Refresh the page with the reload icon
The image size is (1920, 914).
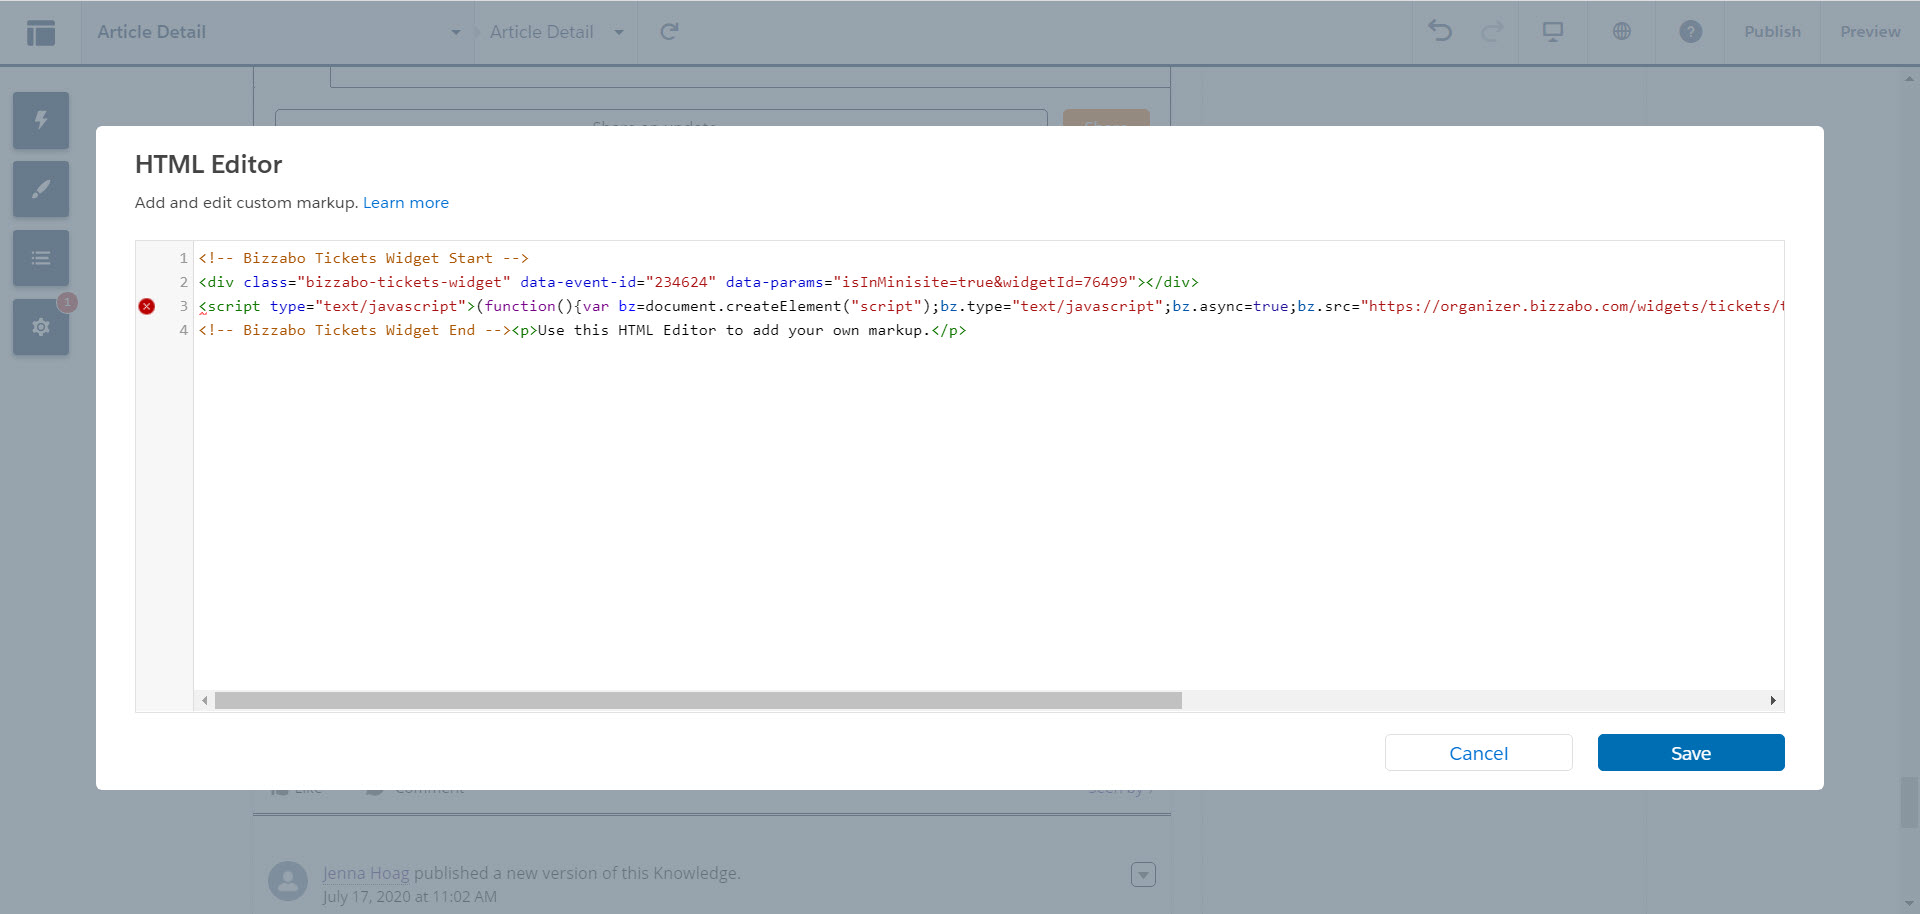pos(668,31)
